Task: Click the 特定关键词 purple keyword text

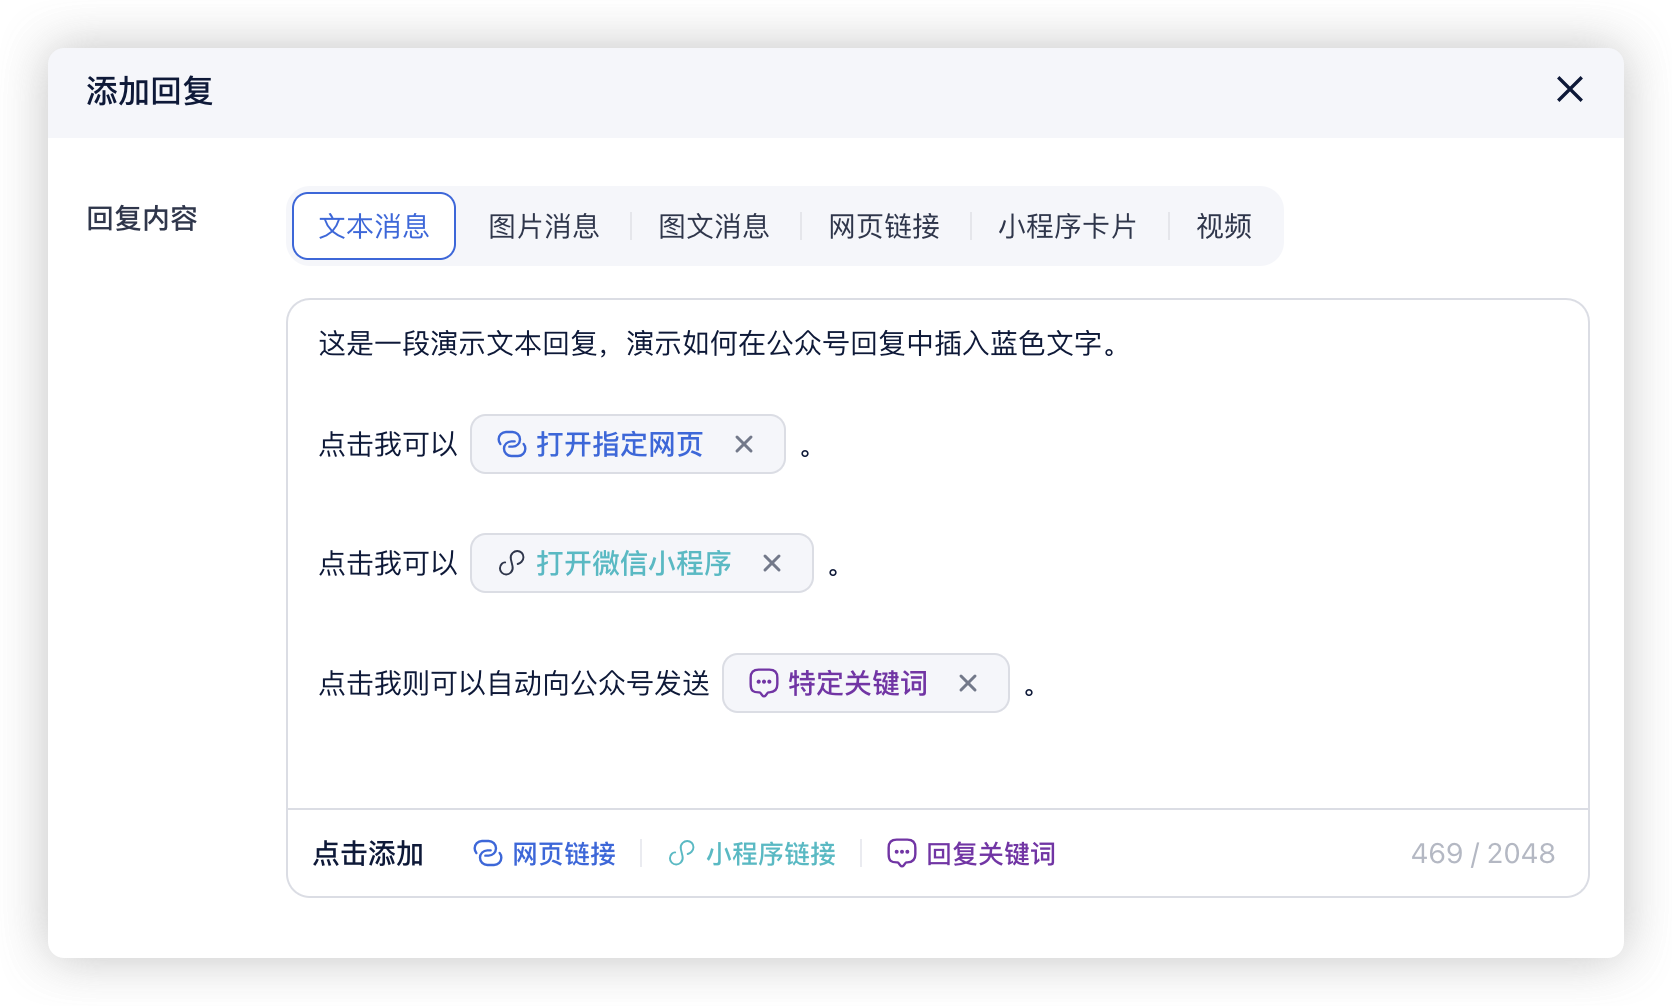Action: (x=858, y=683)
